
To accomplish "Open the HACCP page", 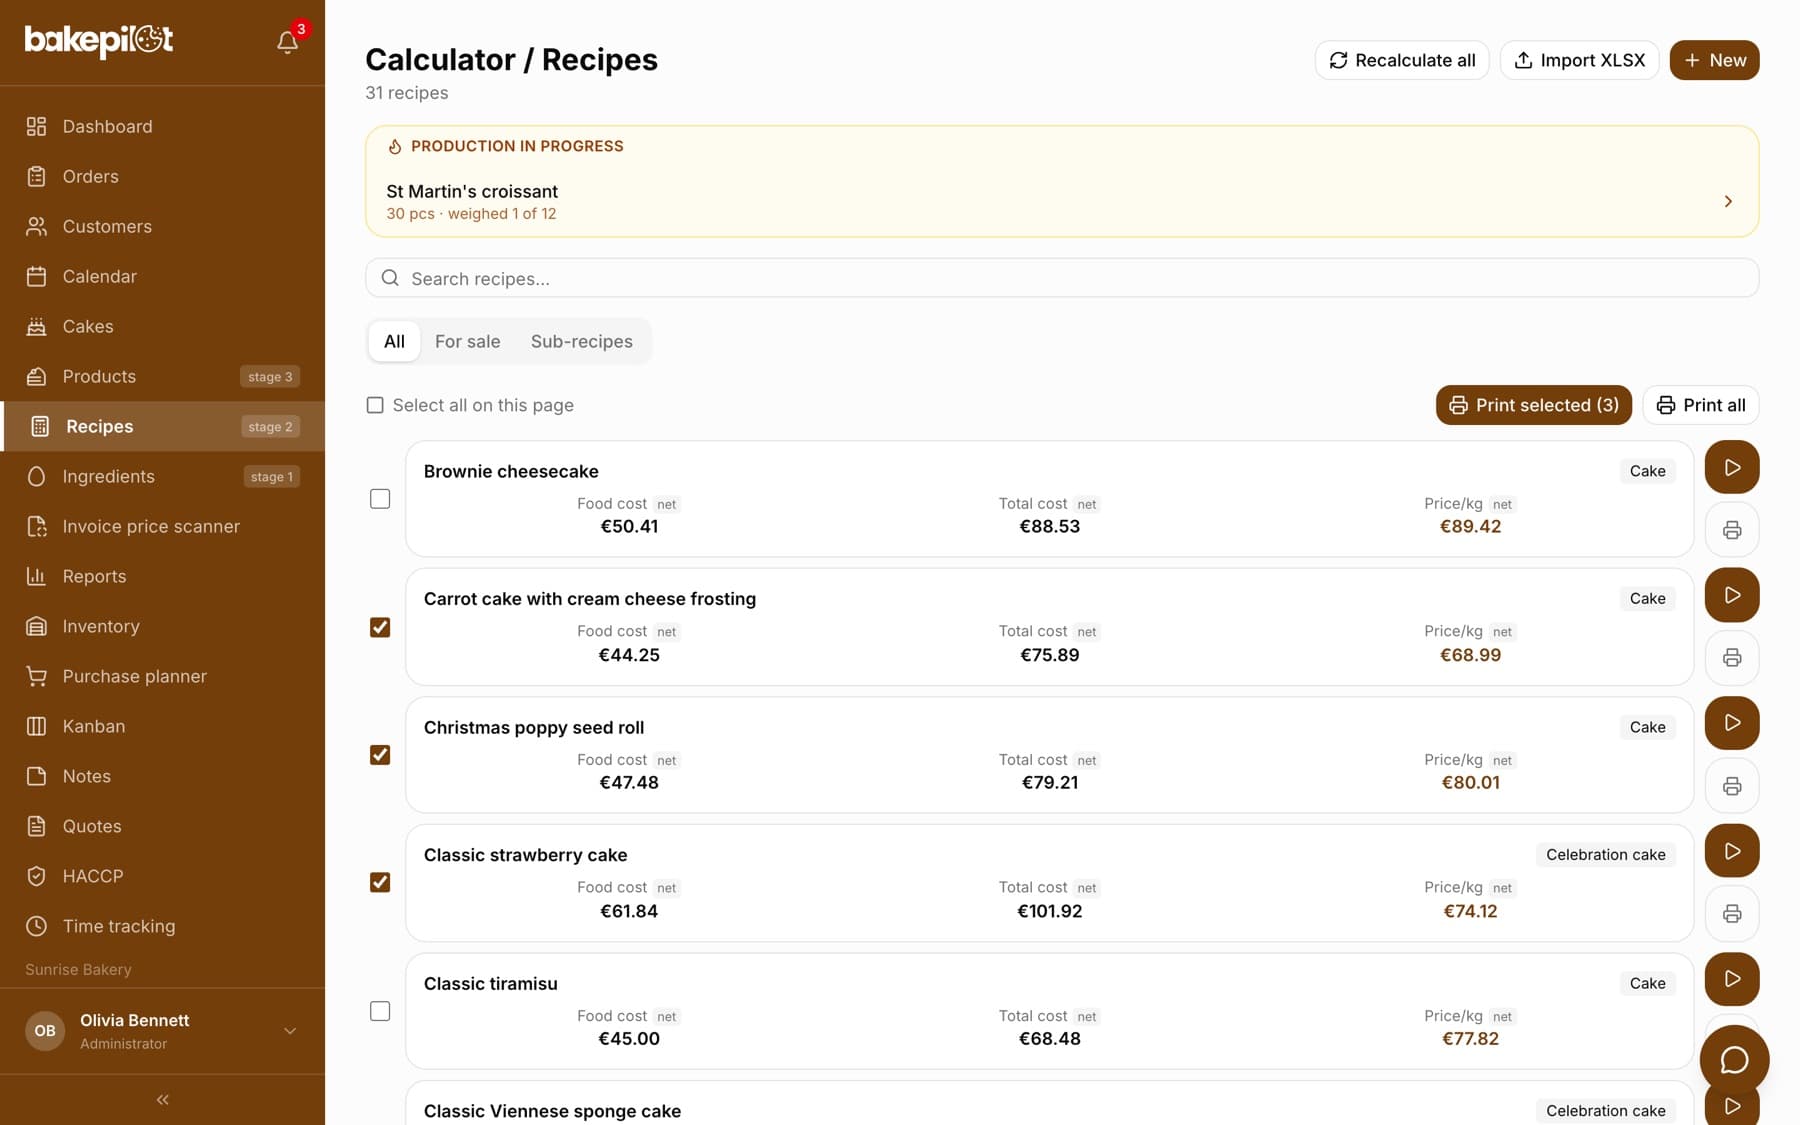I will (x=162, y=876).
